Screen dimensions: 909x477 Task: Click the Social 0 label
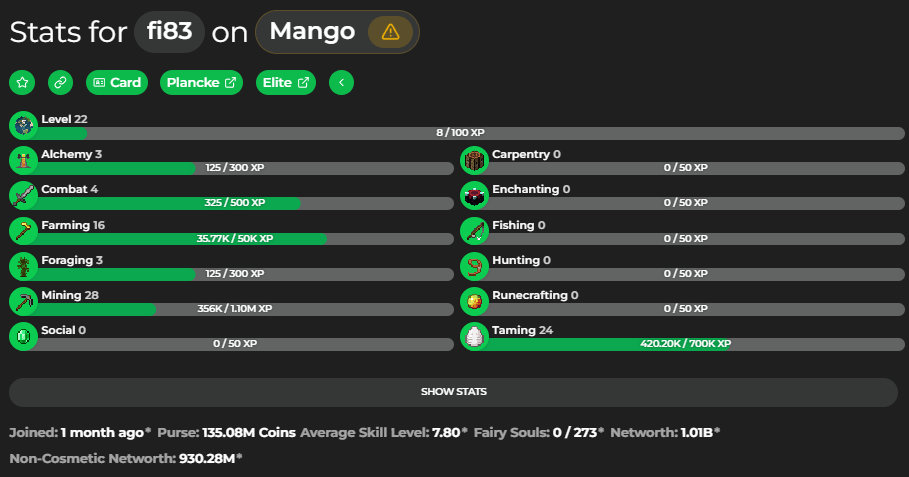(x=64, y=330)
